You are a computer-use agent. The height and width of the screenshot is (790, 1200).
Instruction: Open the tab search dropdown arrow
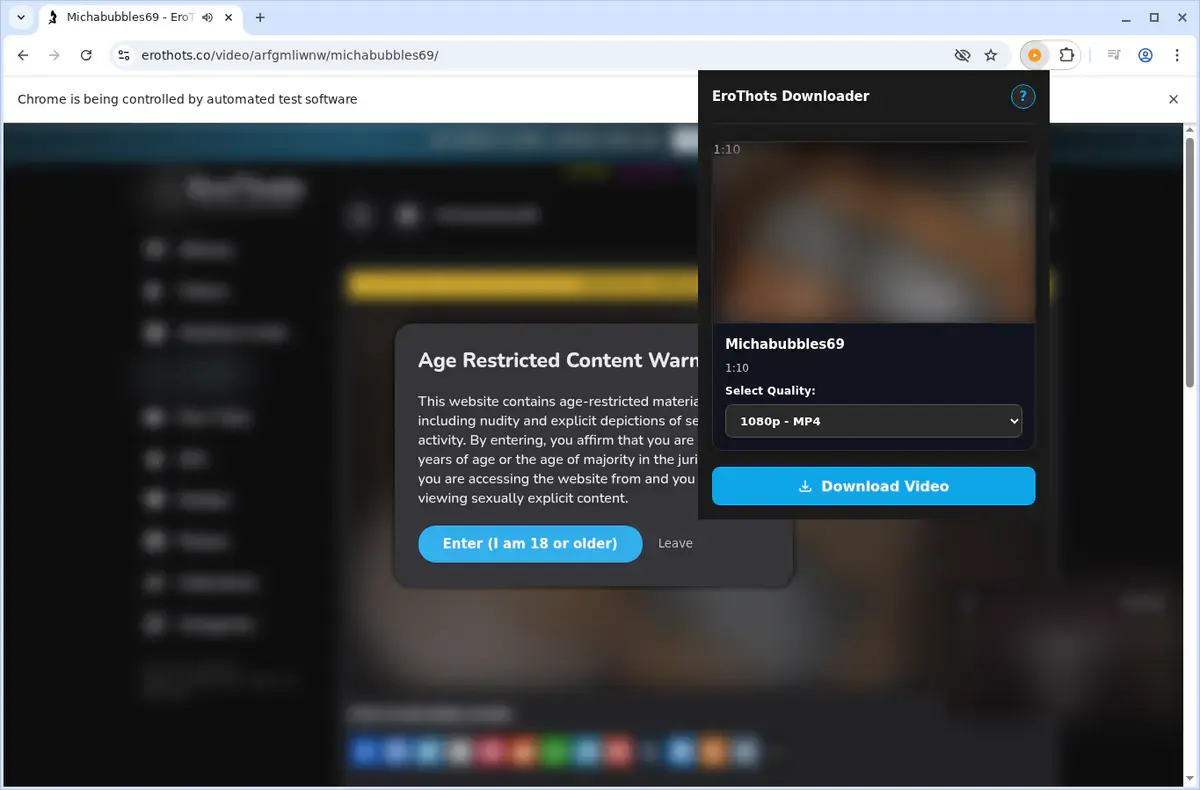pyautogui.click(x=20, y=17)
